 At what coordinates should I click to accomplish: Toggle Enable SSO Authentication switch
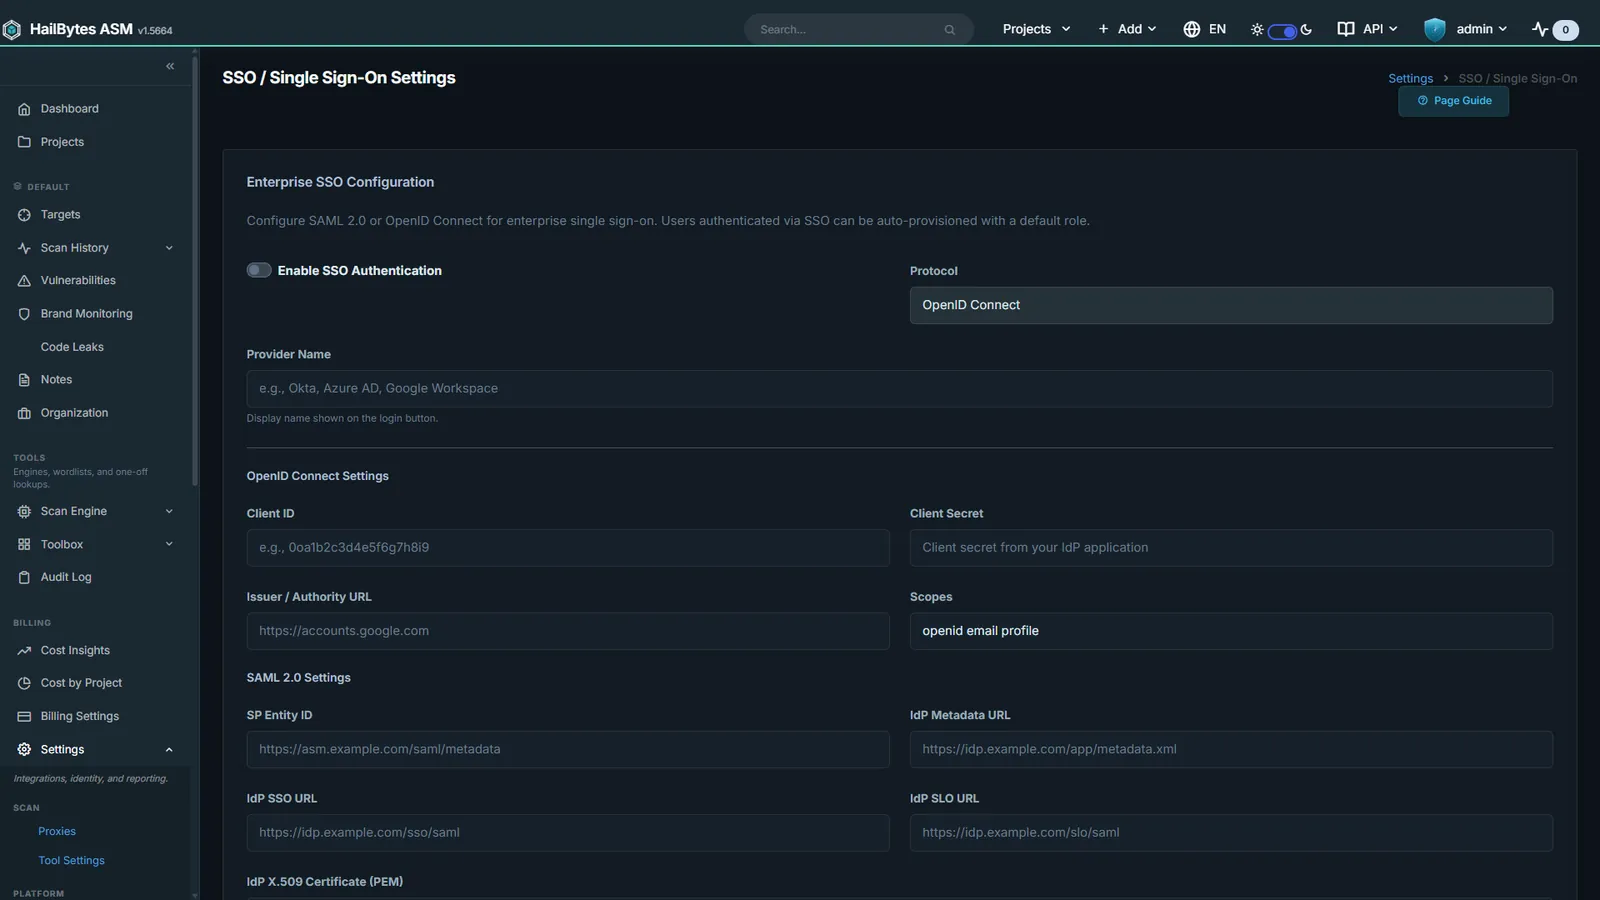[x=259, y=270]
